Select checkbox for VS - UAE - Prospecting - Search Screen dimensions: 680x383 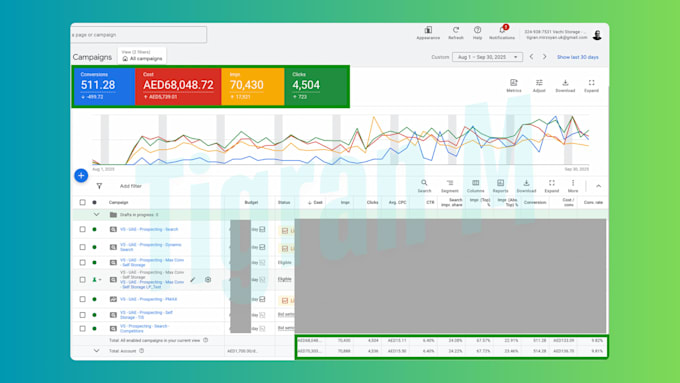(x=82, y=229)
